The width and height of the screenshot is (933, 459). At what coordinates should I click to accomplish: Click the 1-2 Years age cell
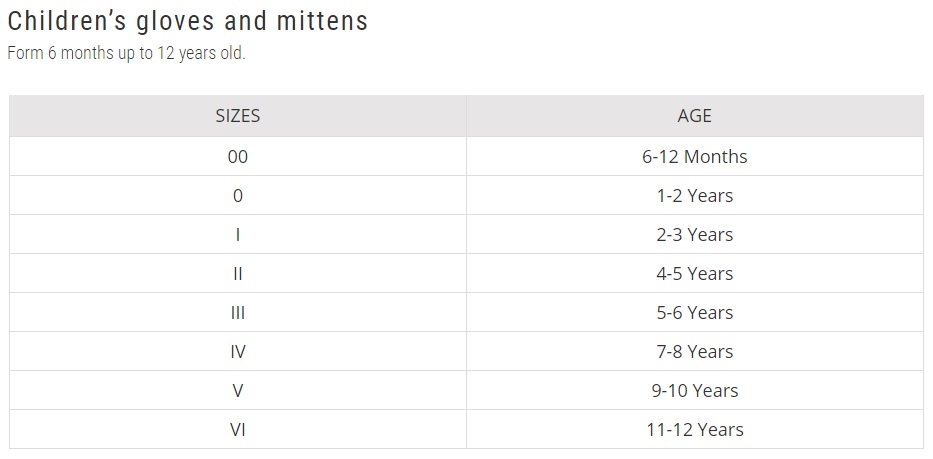(x=694, y=195)
